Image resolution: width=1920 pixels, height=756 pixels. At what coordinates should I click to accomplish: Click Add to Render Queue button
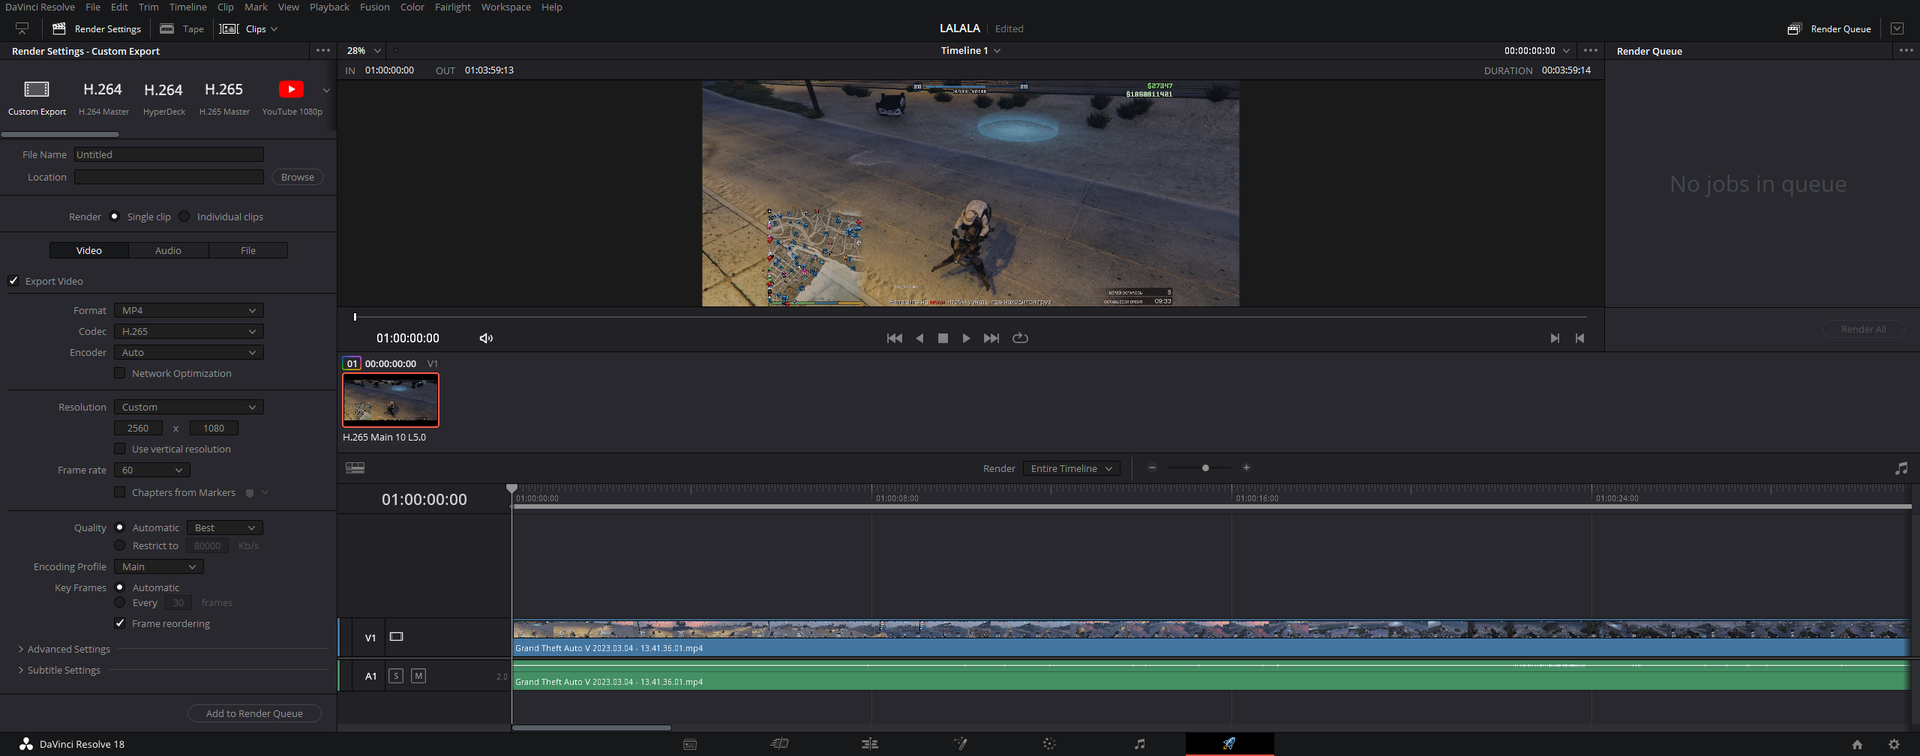tap(254, 713)
